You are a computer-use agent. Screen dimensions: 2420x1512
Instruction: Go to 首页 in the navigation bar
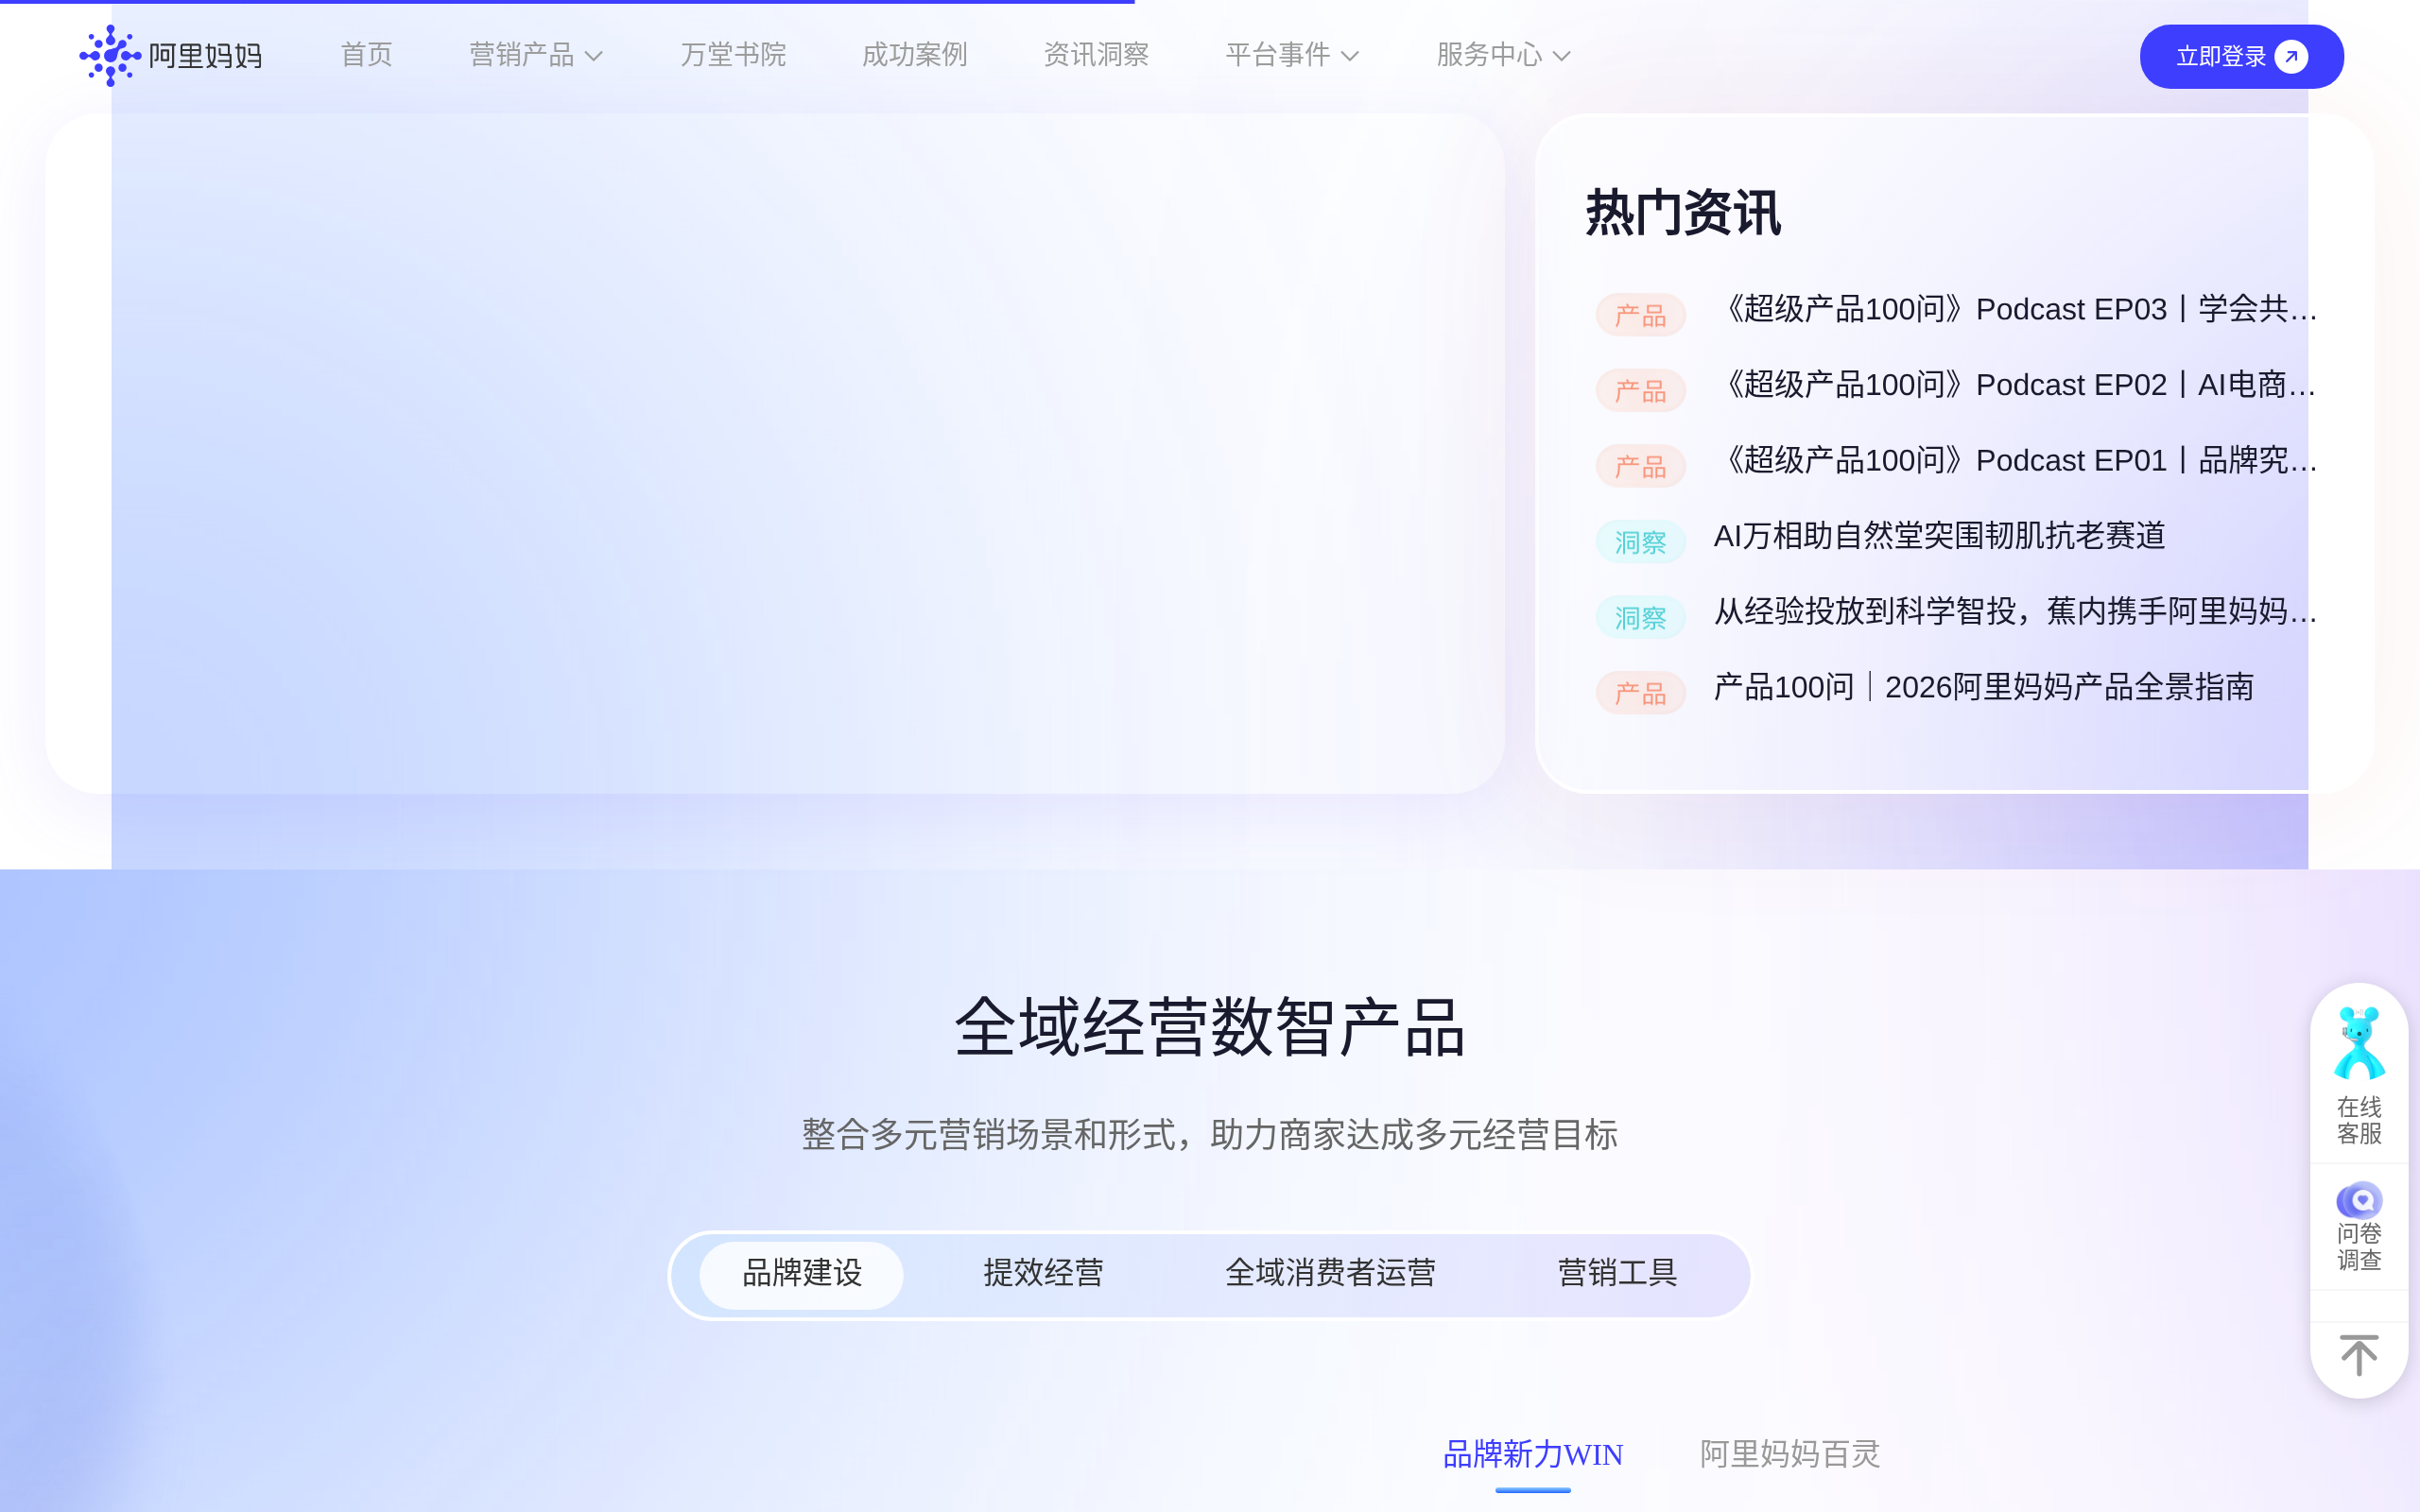[367, 55]
